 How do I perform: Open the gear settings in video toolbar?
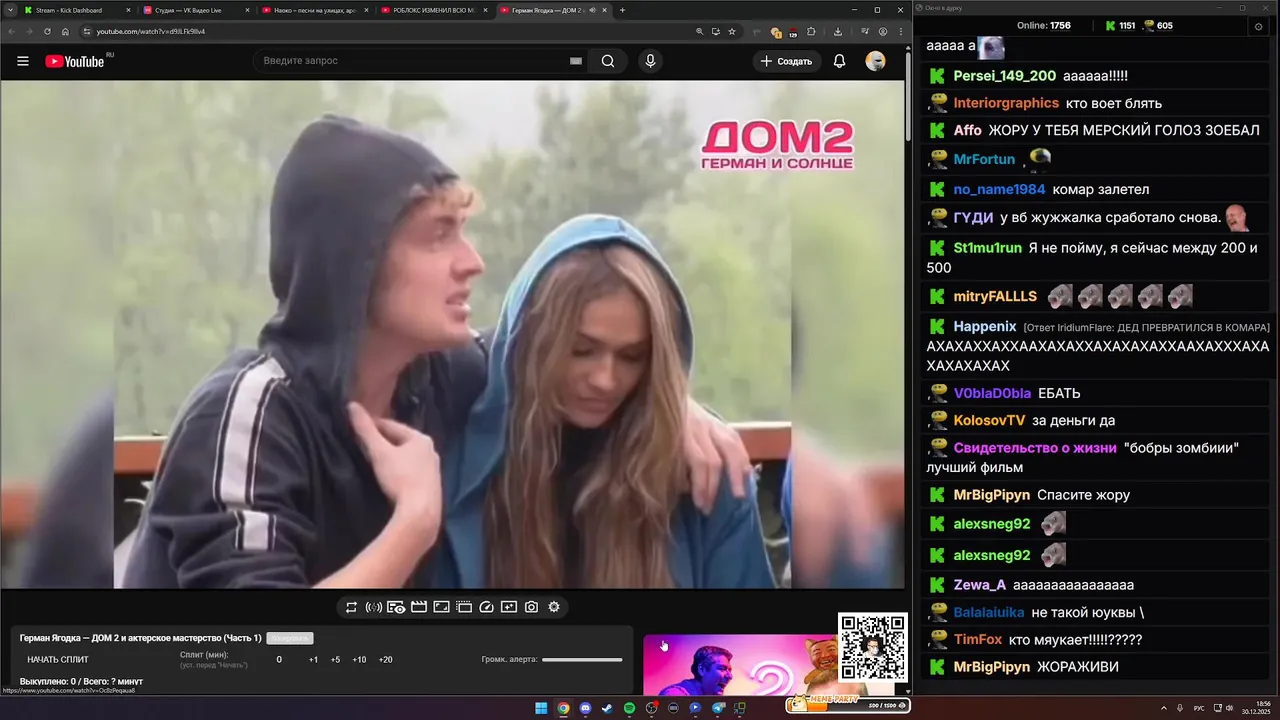(x=554, y=607)
